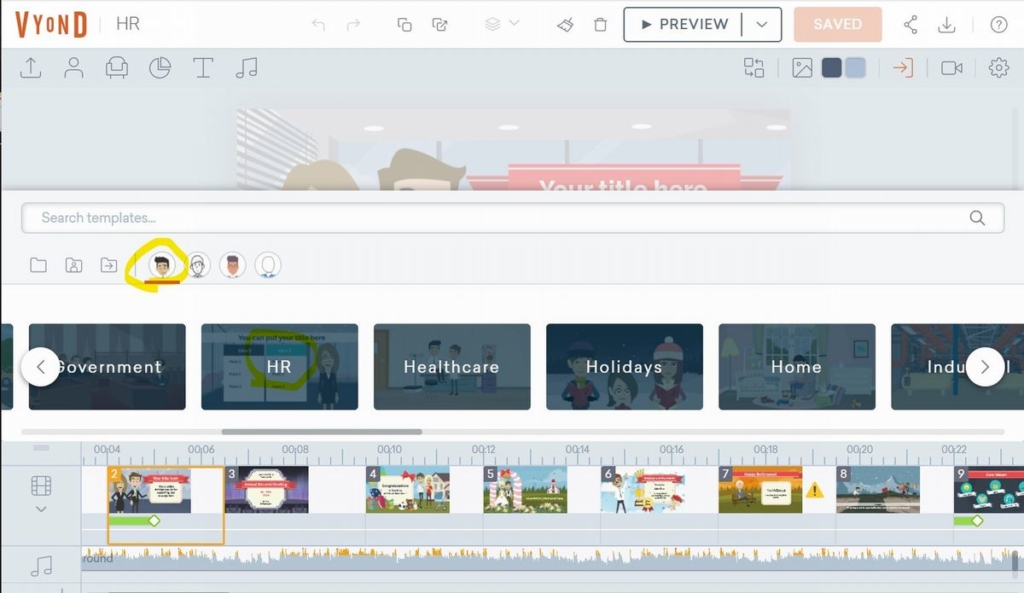
Task: Select scene 6 in the timeline
Action: click(643, 490)
